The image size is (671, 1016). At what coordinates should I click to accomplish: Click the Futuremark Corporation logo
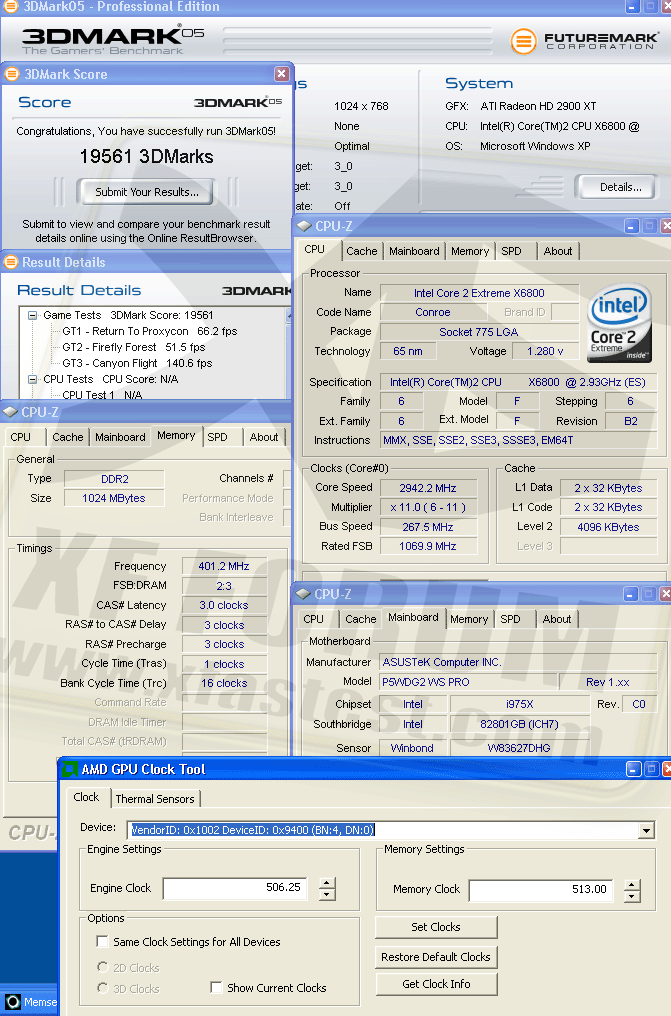584,41
